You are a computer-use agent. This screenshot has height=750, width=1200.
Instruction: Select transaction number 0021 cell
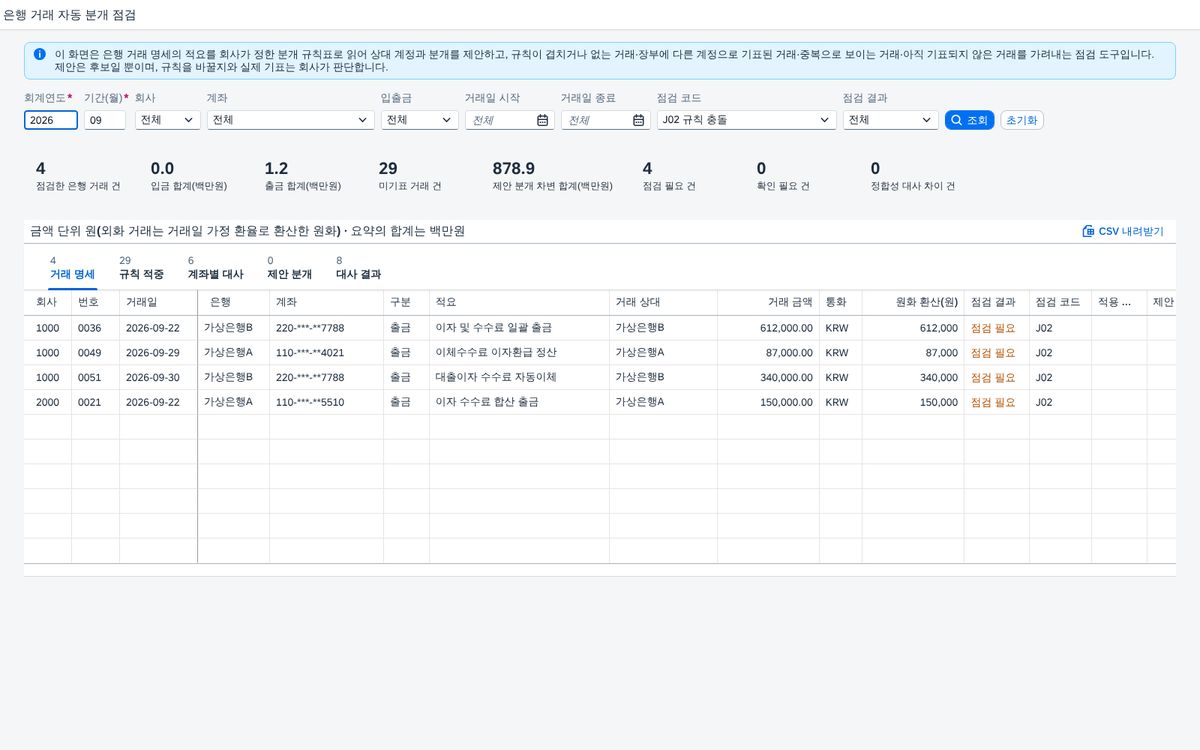point(95,402)
